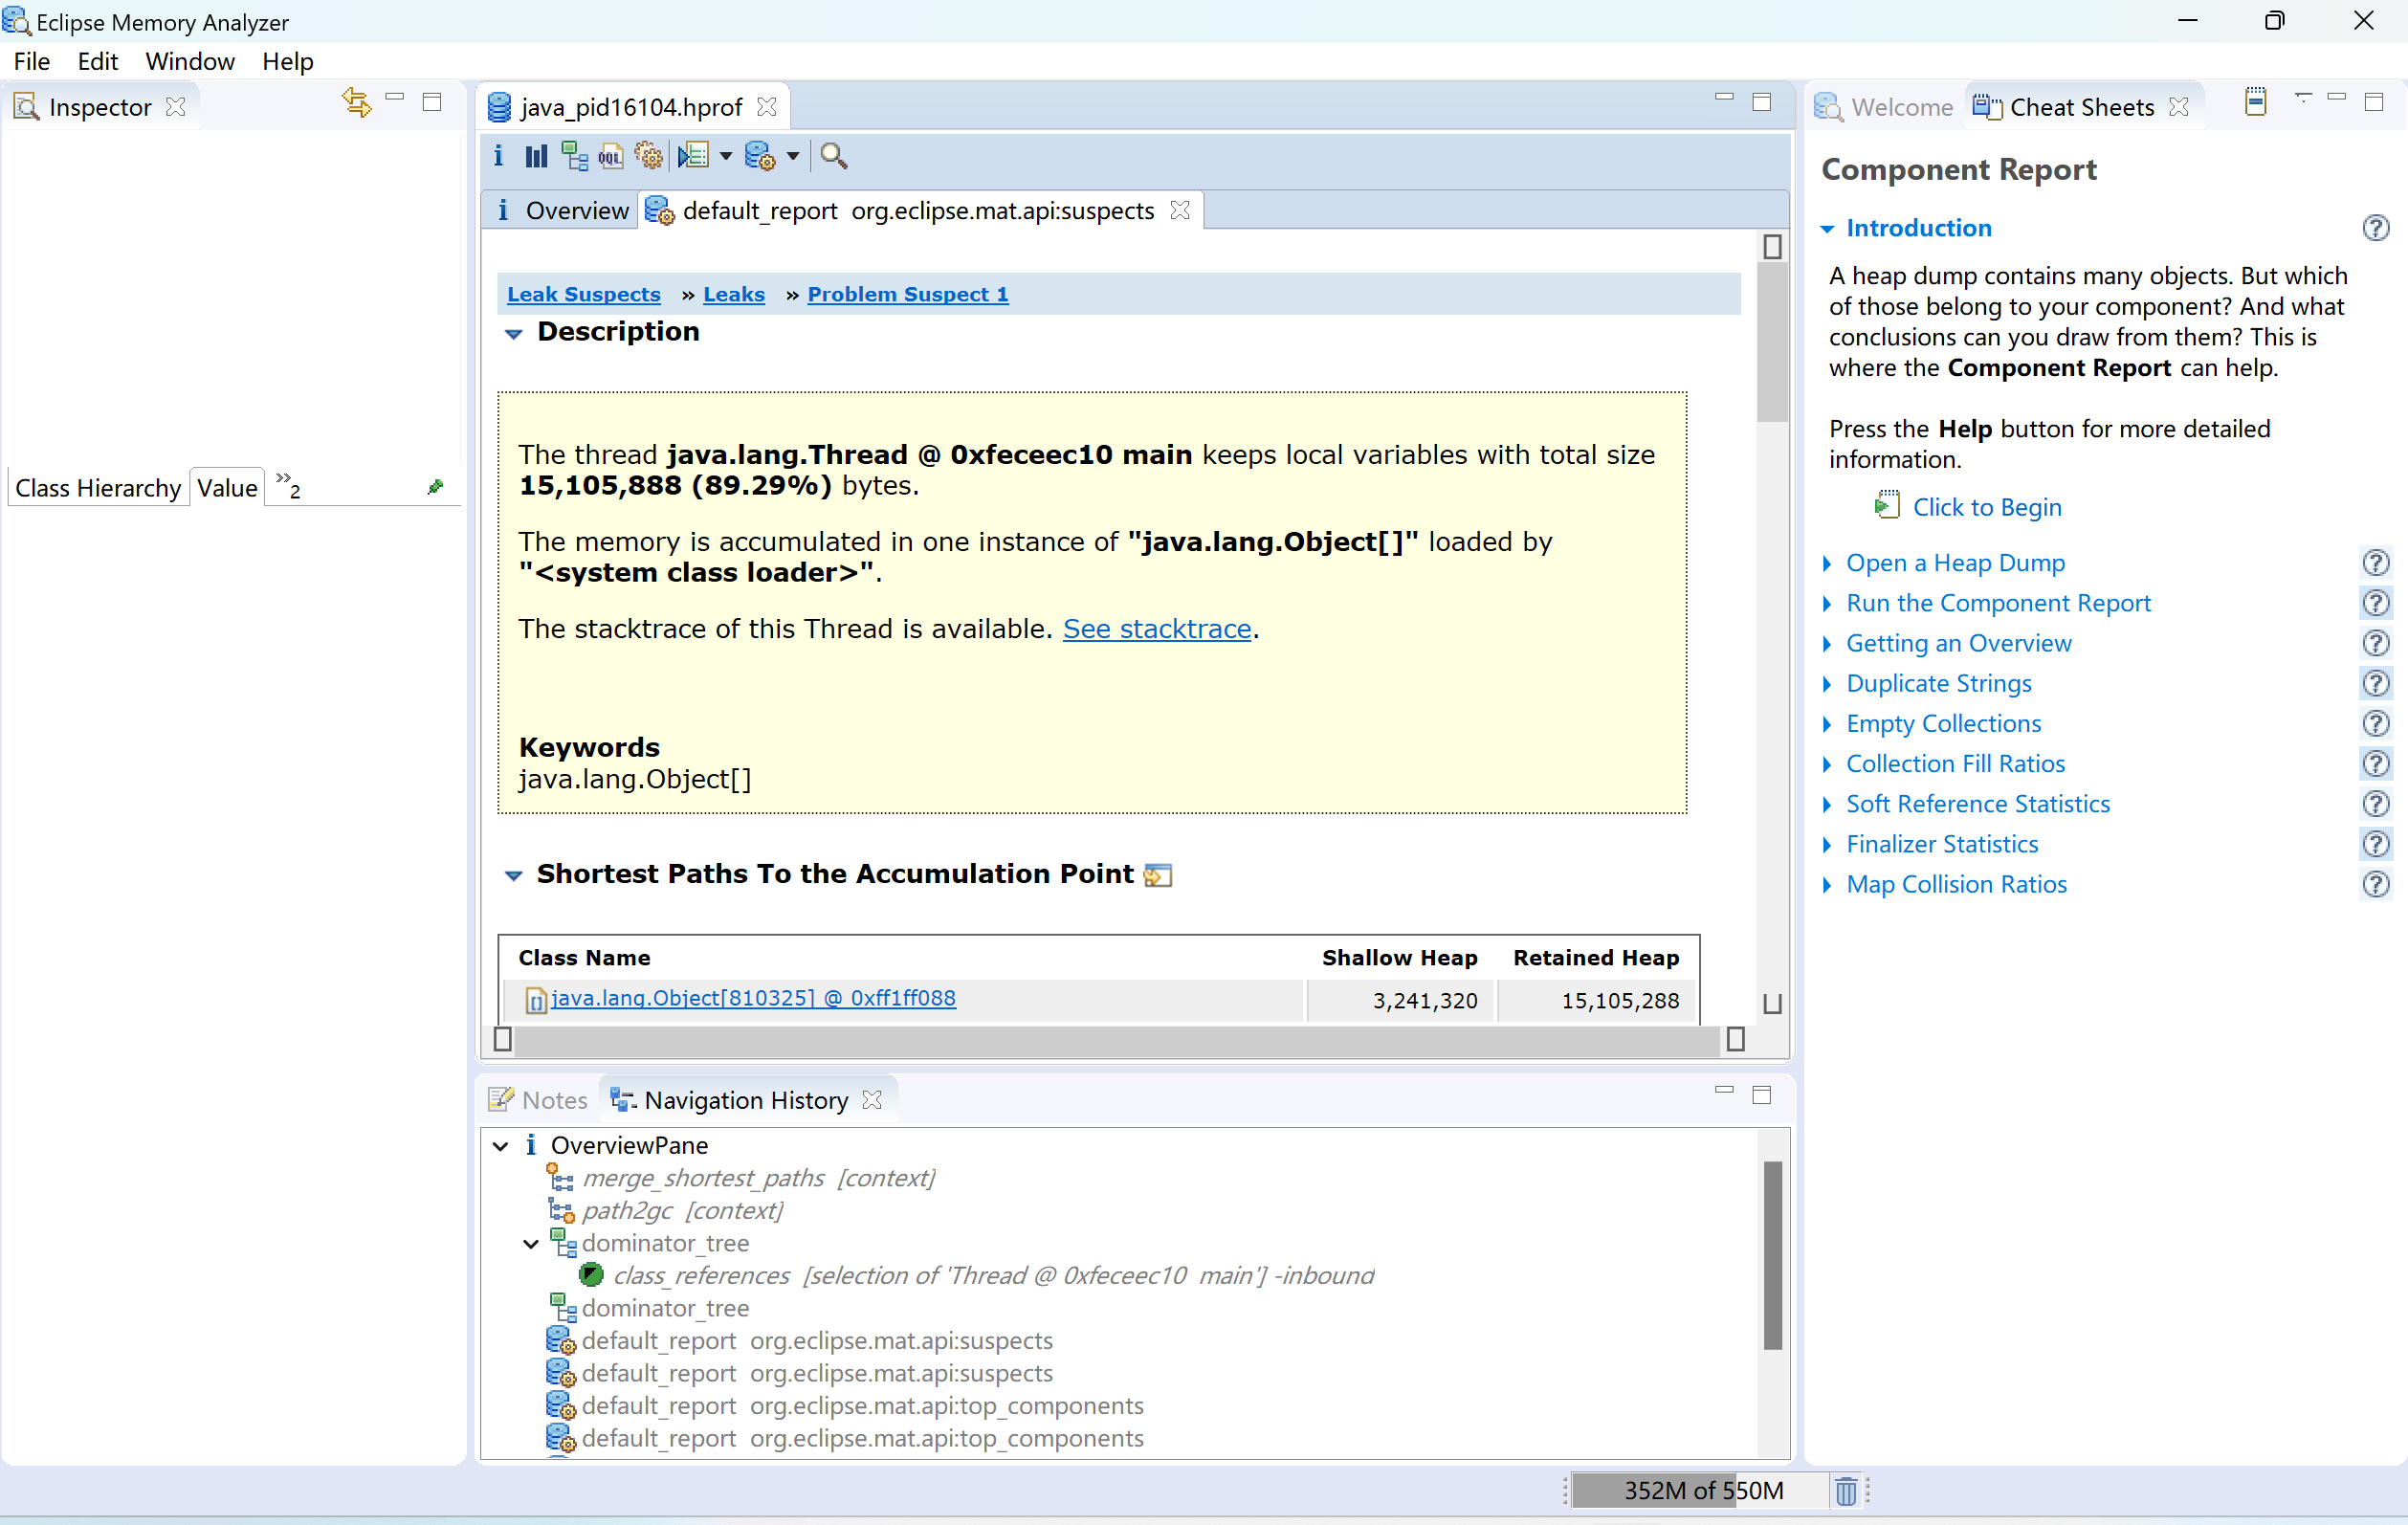Image resolution: width=2408 pixels, height=1525 pixels.
Task: Click the 352M of 550M heap status bar
Action: (x=1702, y=1491)
